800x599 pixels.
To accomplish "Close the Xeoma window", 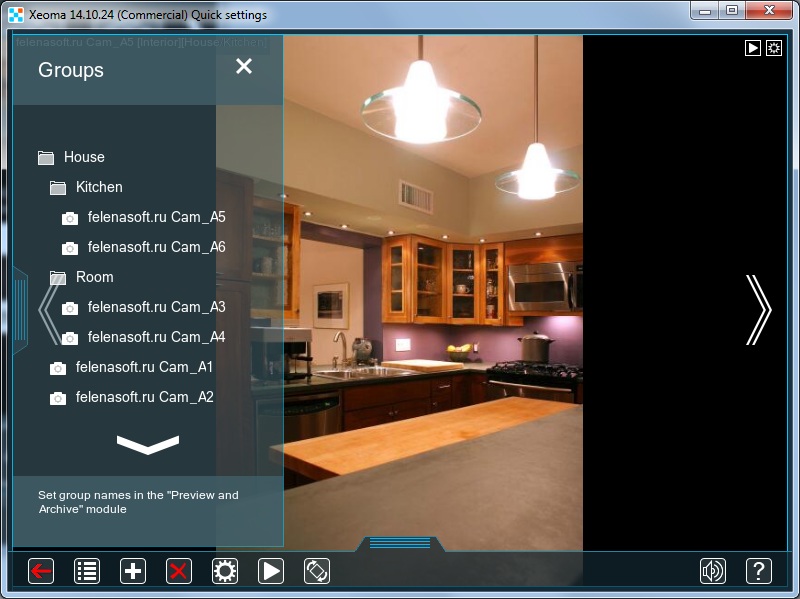I will click(x=769, y=11).
